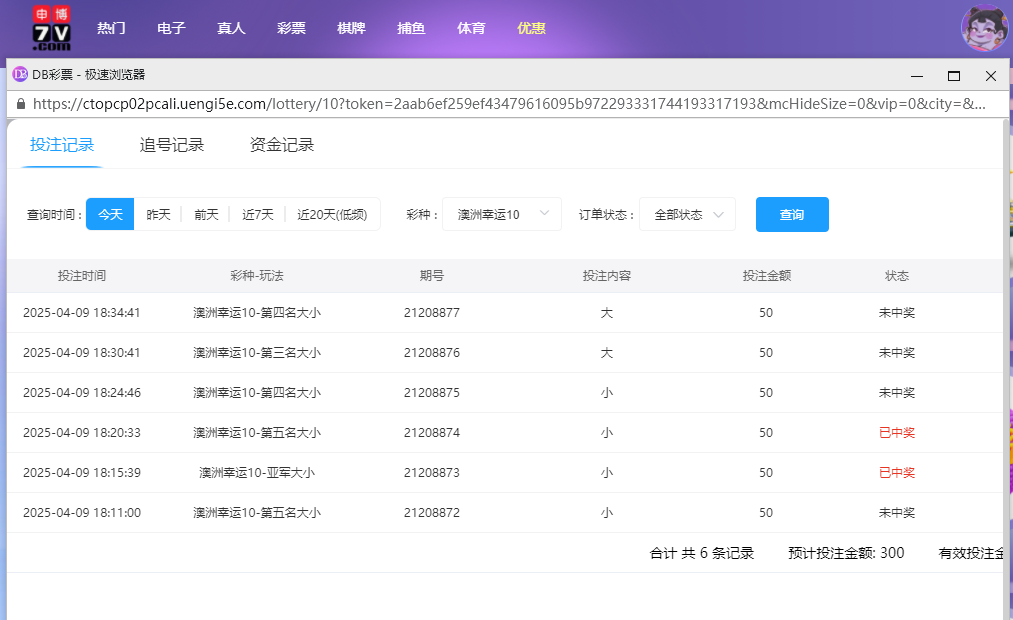Open the 彩种 lottery type dropdown

[501, 214]
